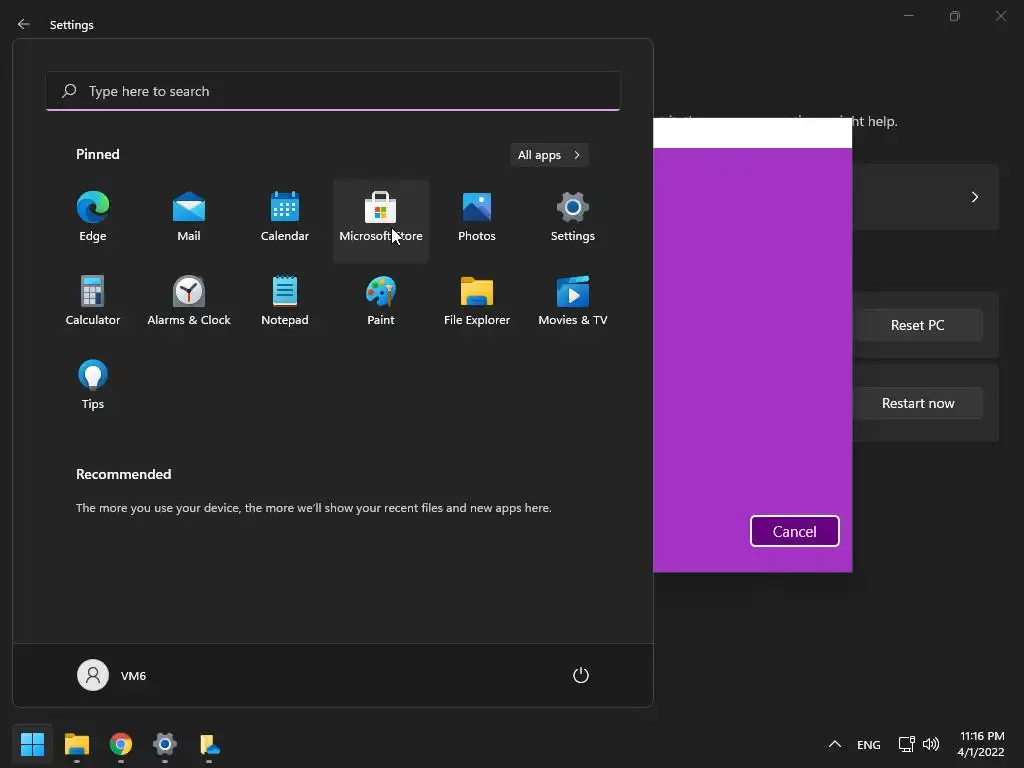Image resolution: width=1024 pixels, height=768 pixels.
Task: Expand the All apps list
Action: pos(549,155)
